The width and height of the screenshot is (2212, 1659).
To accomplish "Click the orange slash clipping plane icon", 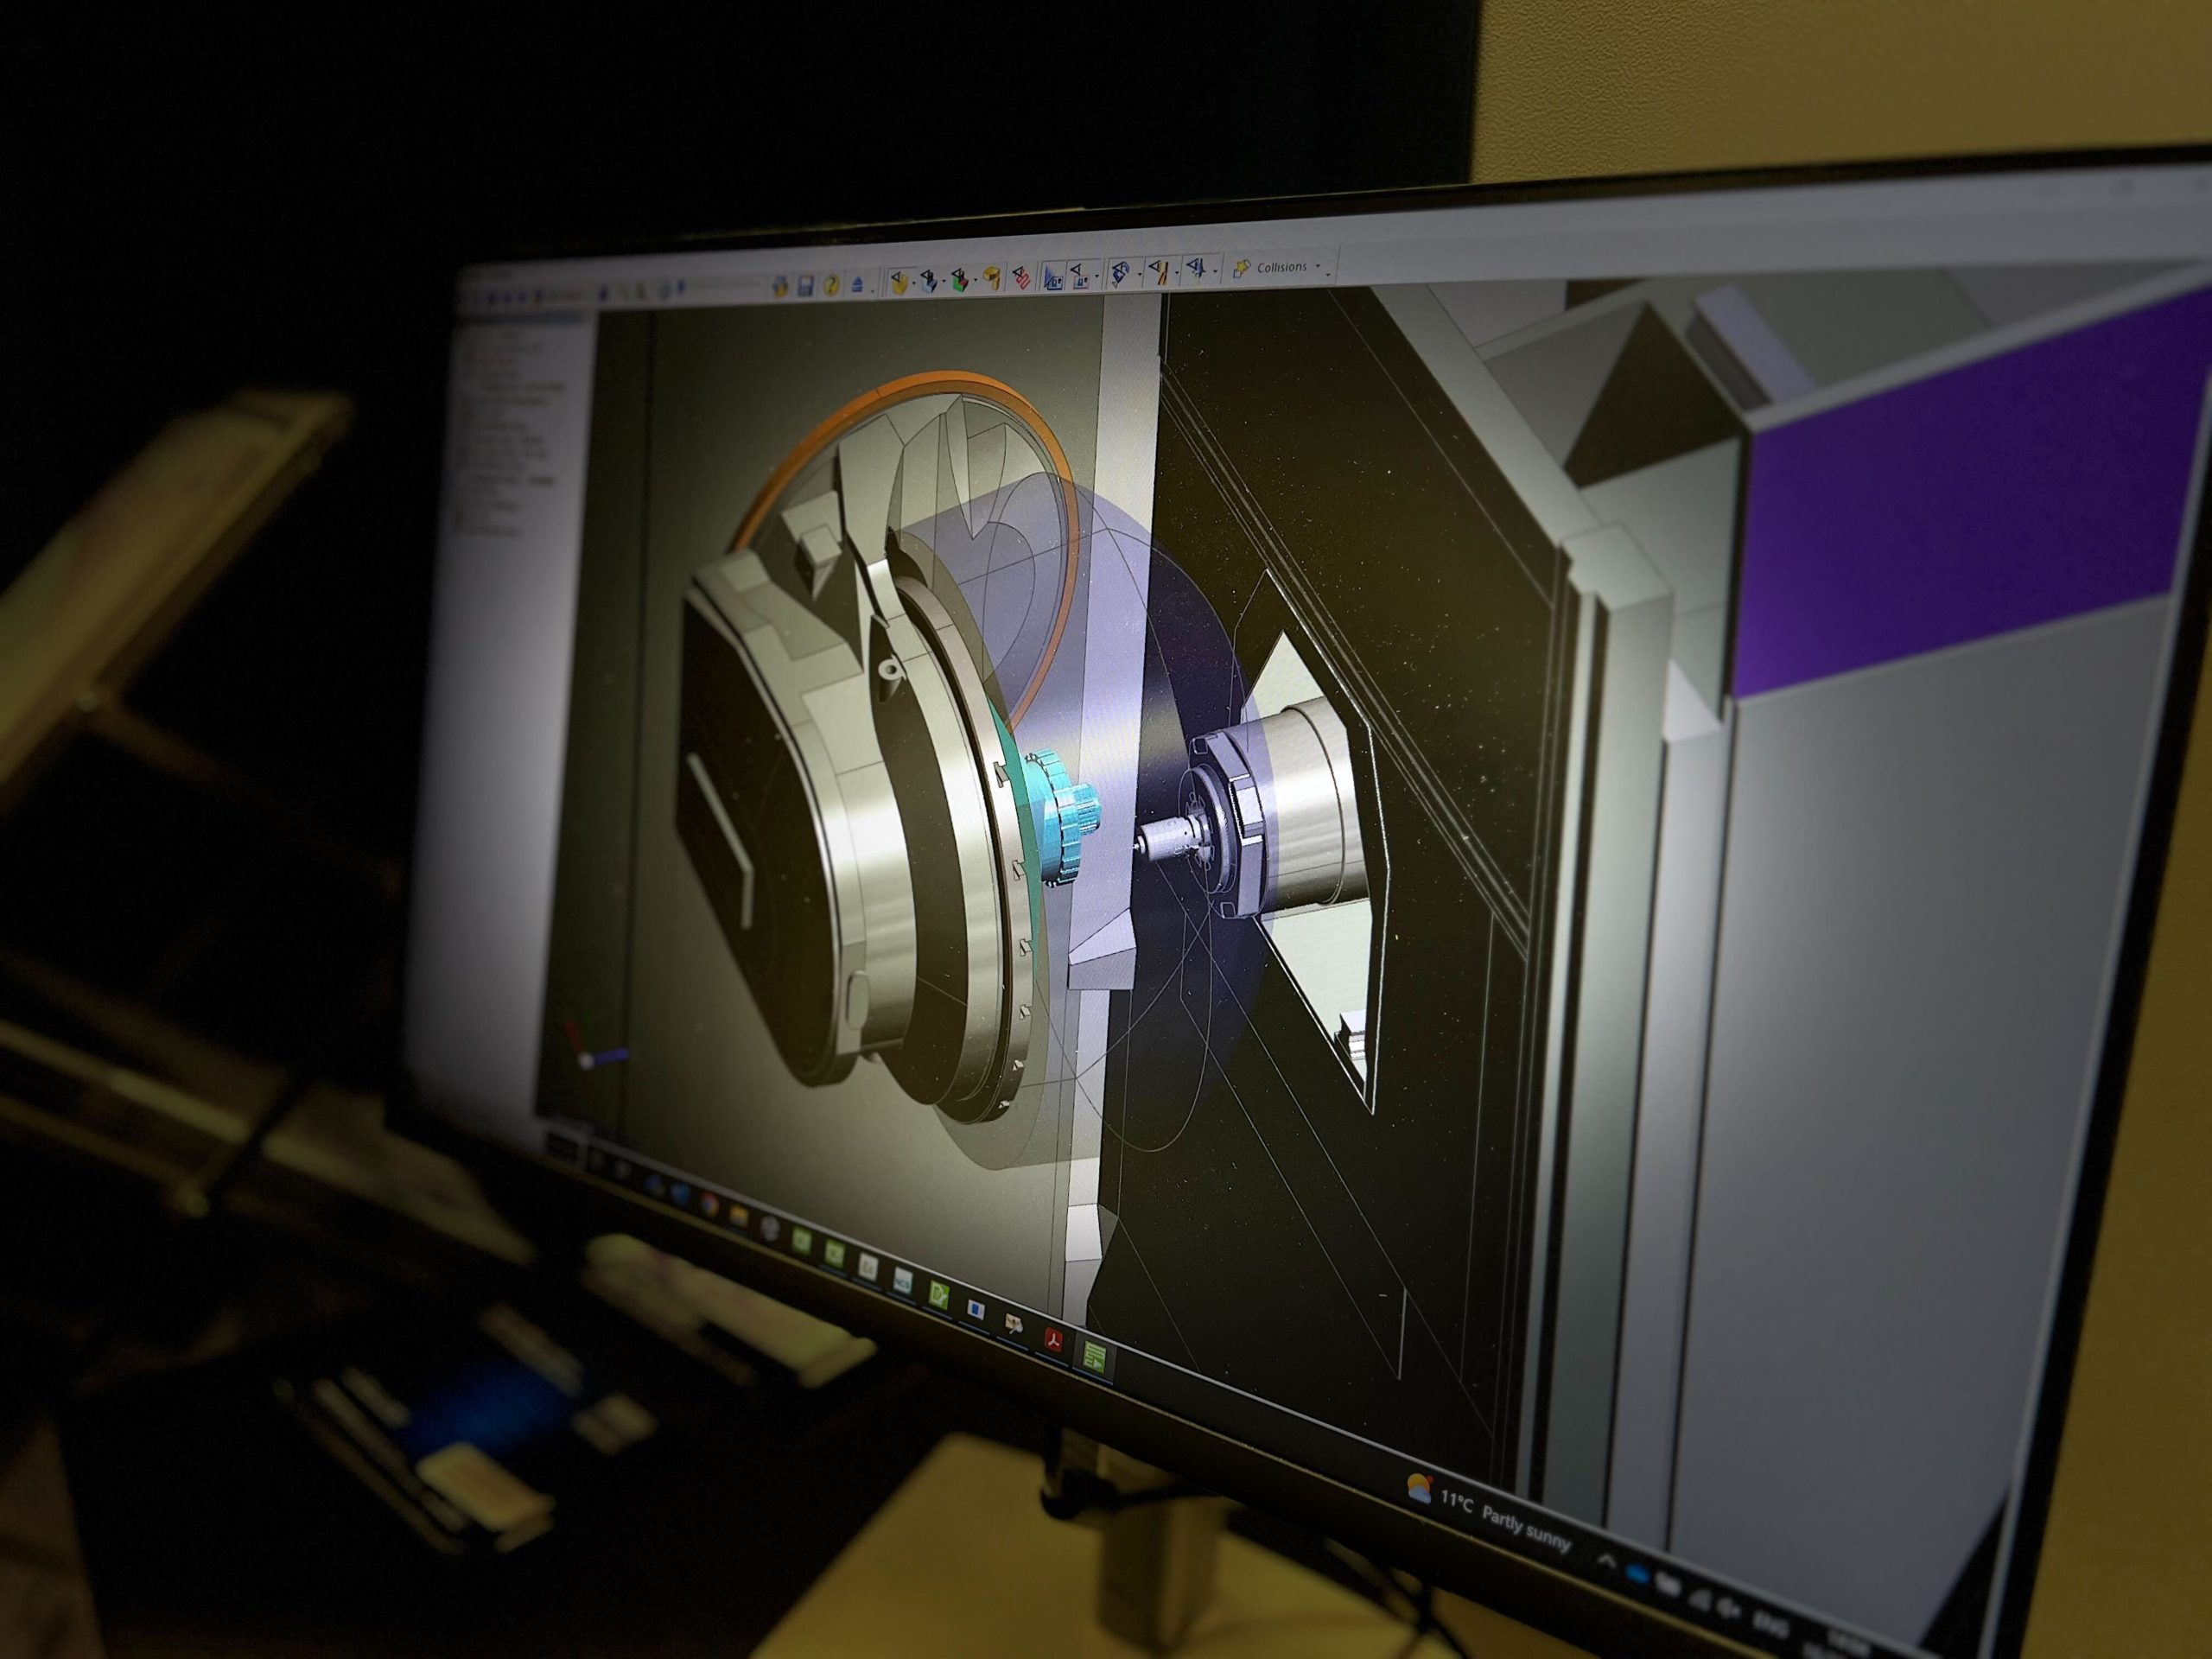I will click(1160, 273).
